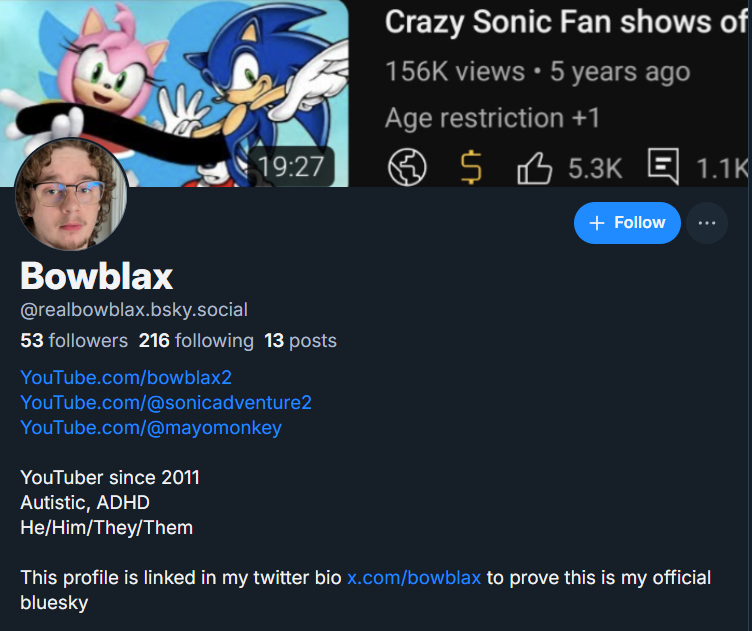
Task: Click the dollar monetization icon
Action: tap(471, 168)
